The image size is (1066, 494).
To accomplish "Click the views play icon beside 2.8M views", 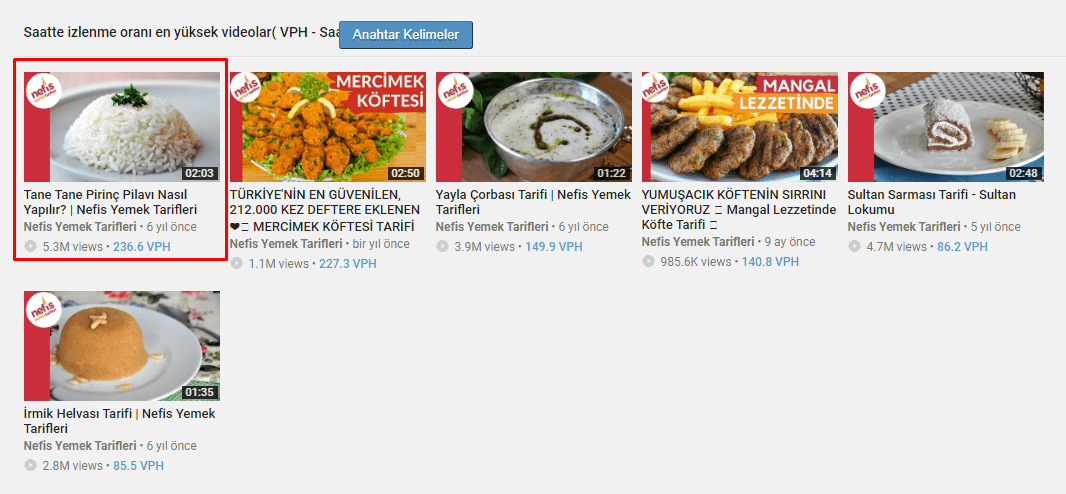I will tap(30, 466).
